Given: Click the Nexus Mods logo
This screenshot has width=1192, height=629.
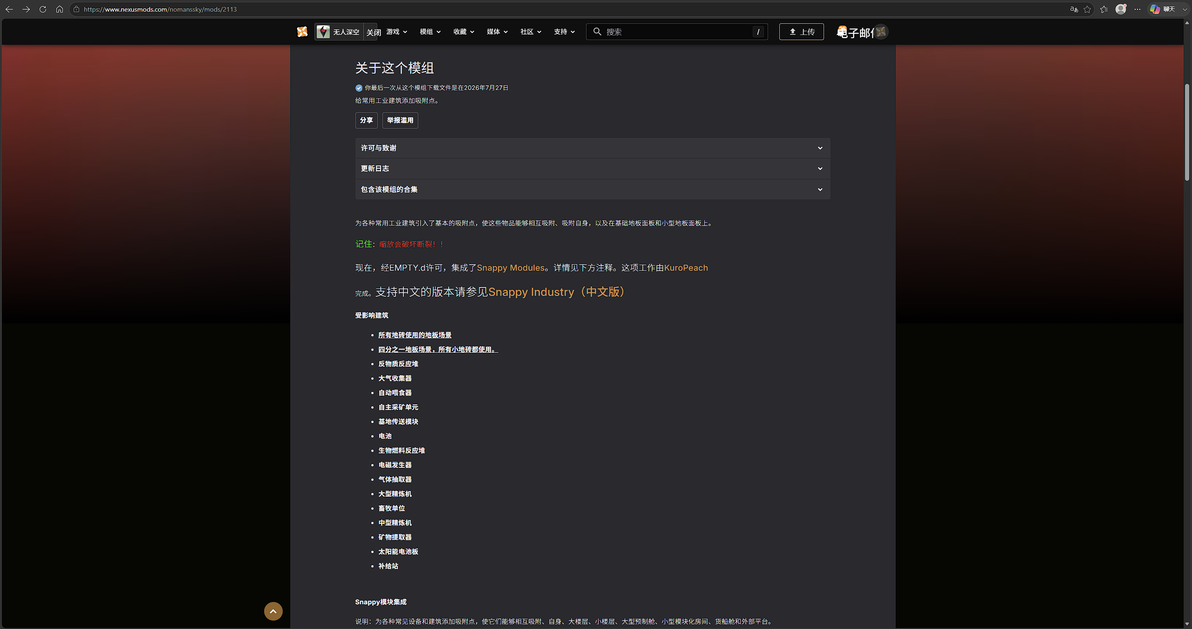Looking at the screenshot, I should [303, 32].
